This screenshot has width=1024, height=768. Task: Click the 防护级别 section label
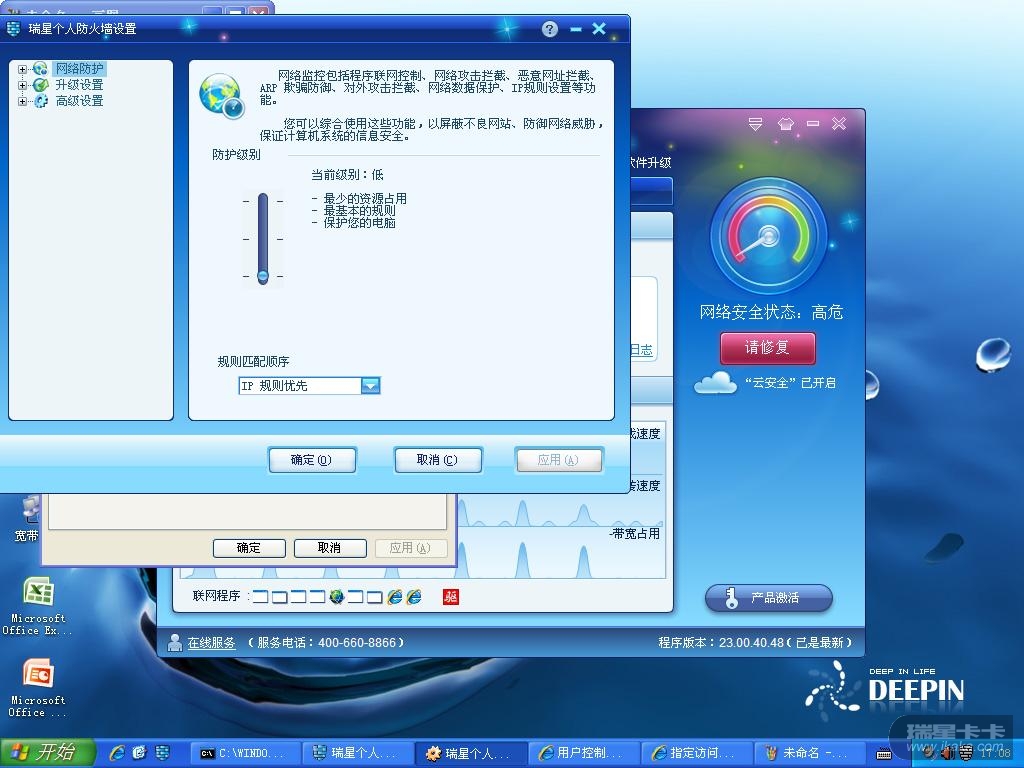tap(236, 155)
